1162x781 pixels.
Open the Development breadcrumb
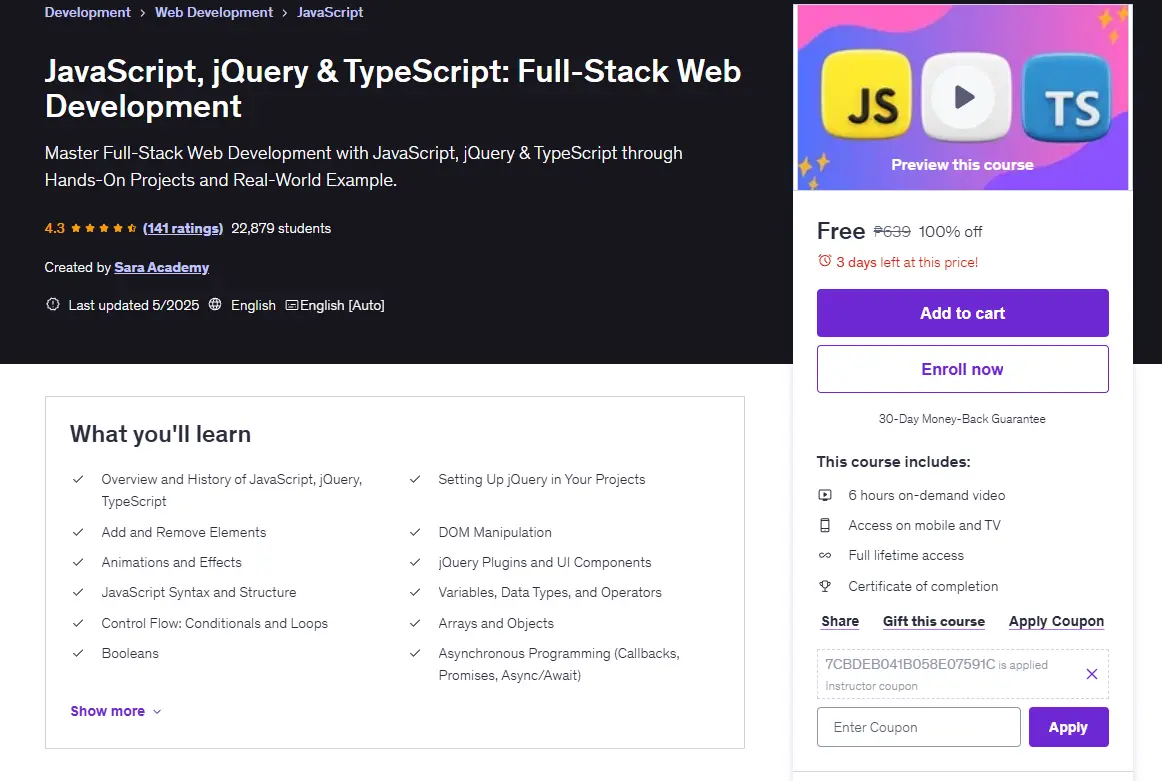[x=87, y=13]
